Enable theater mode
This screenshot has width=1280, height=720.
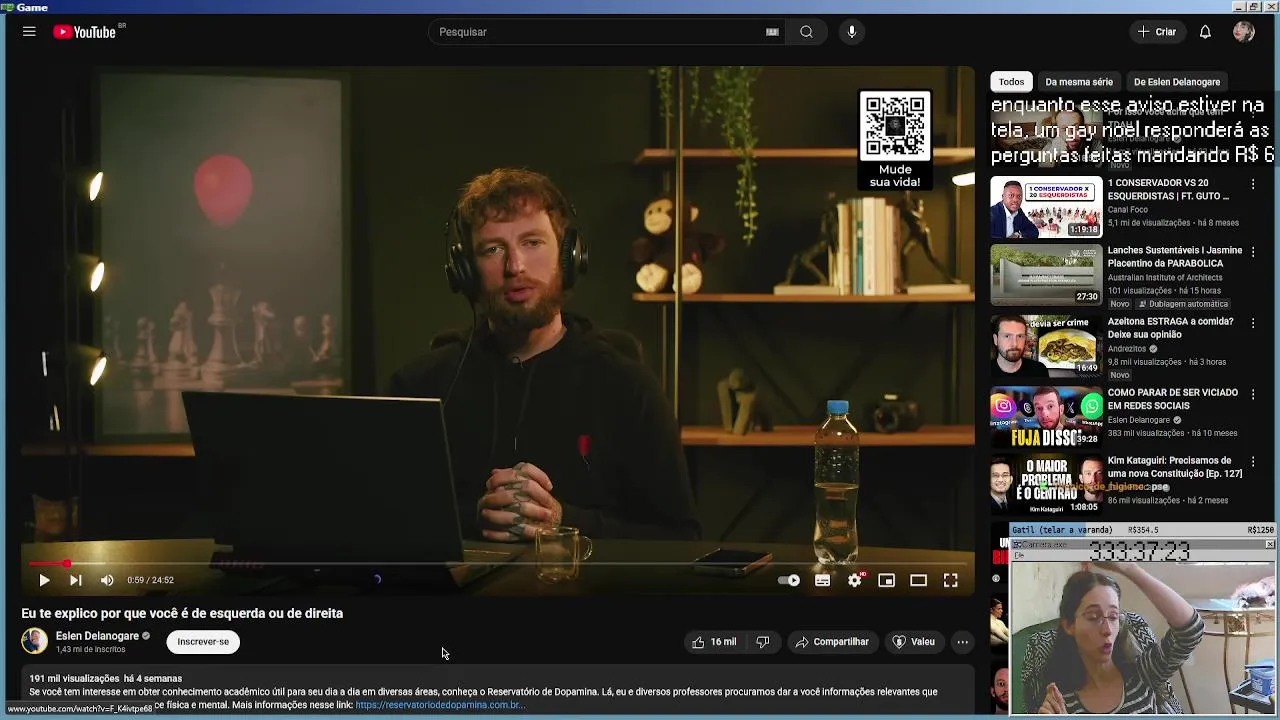coord(918,580)
